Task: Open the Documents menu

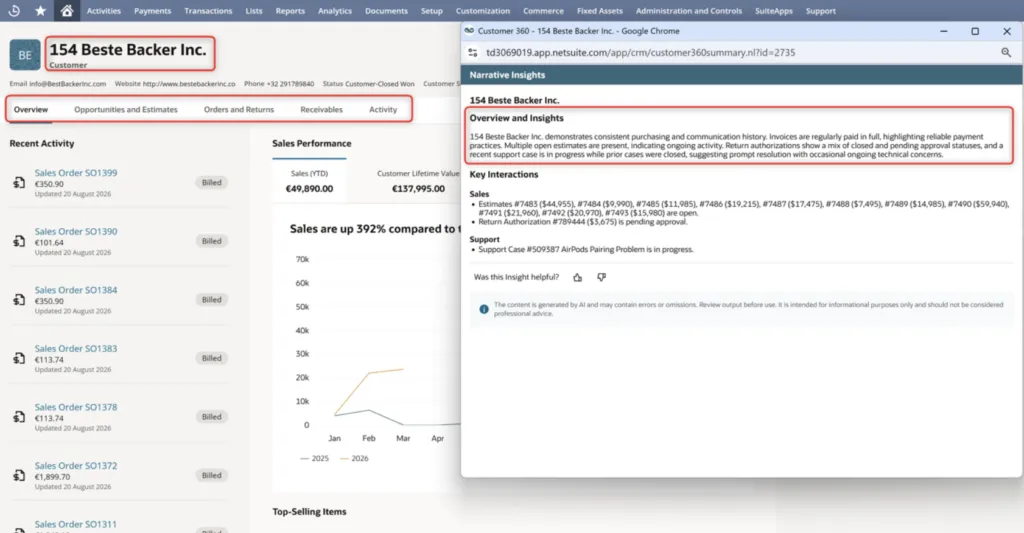Action: 386,11
